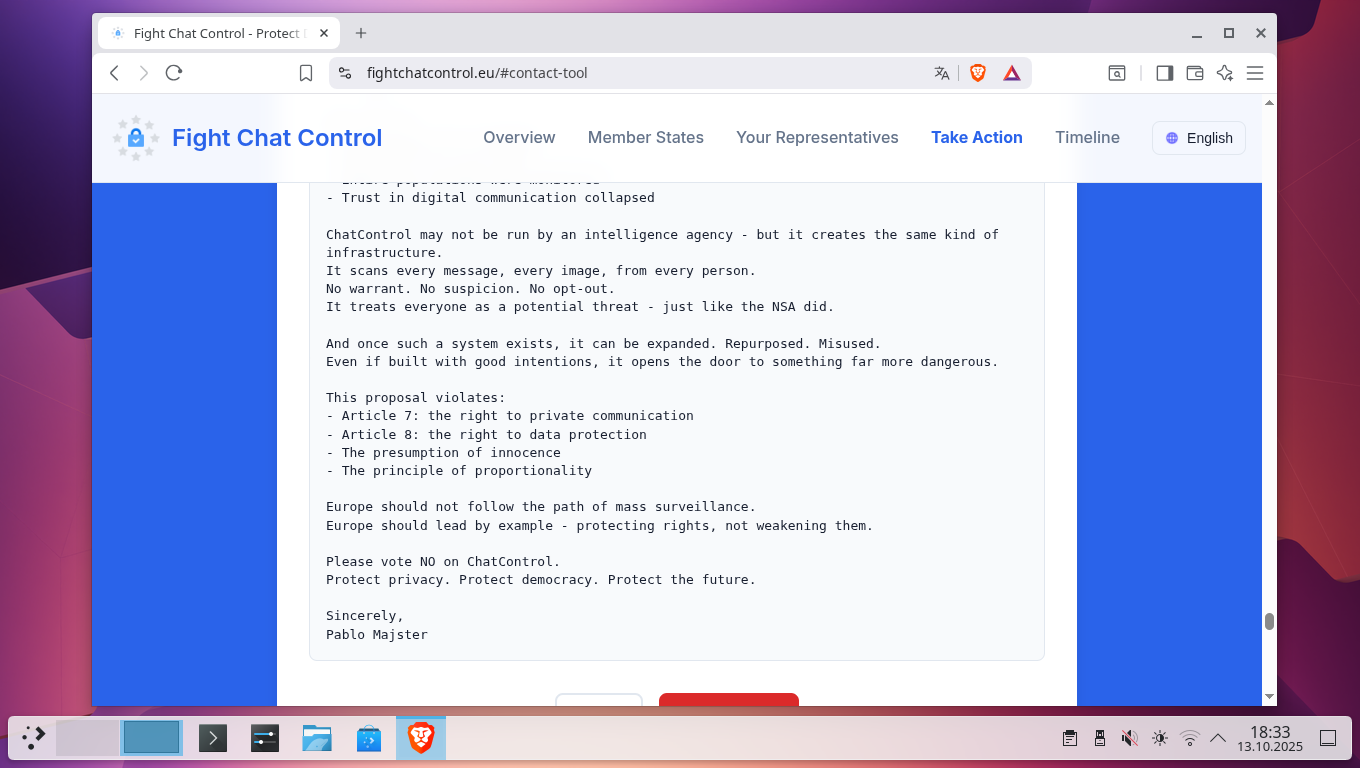
Task: Select the Your Representatives nav item
Action: click(x=817, y=138)
